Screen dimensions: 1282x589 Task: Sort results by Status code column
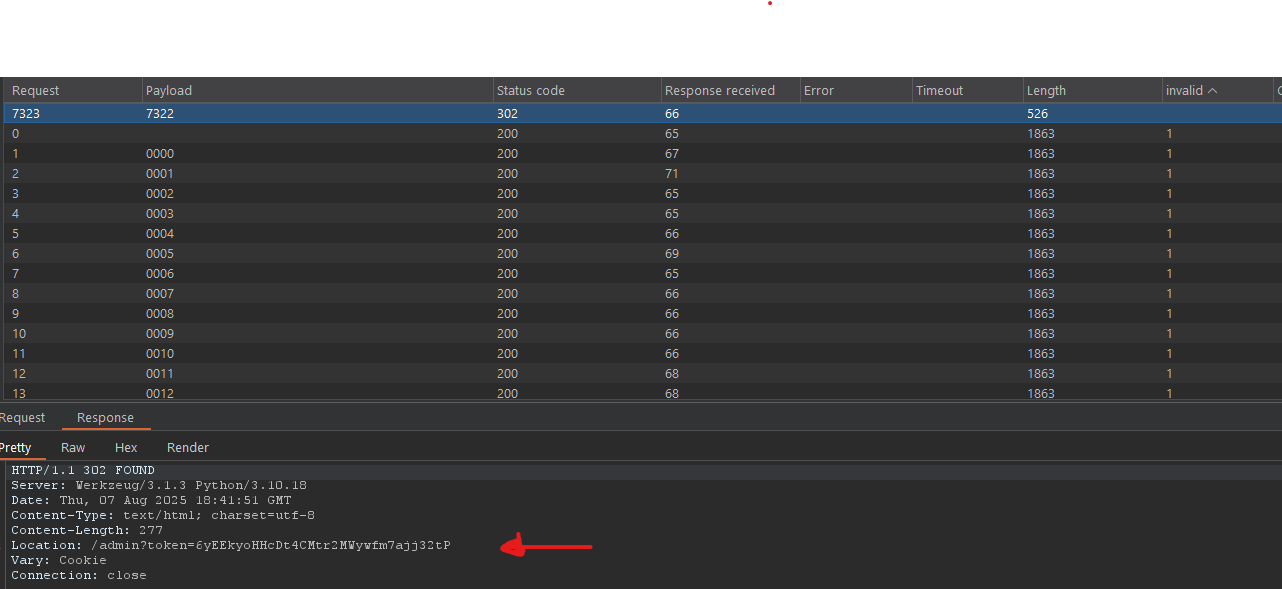(531, 91)
